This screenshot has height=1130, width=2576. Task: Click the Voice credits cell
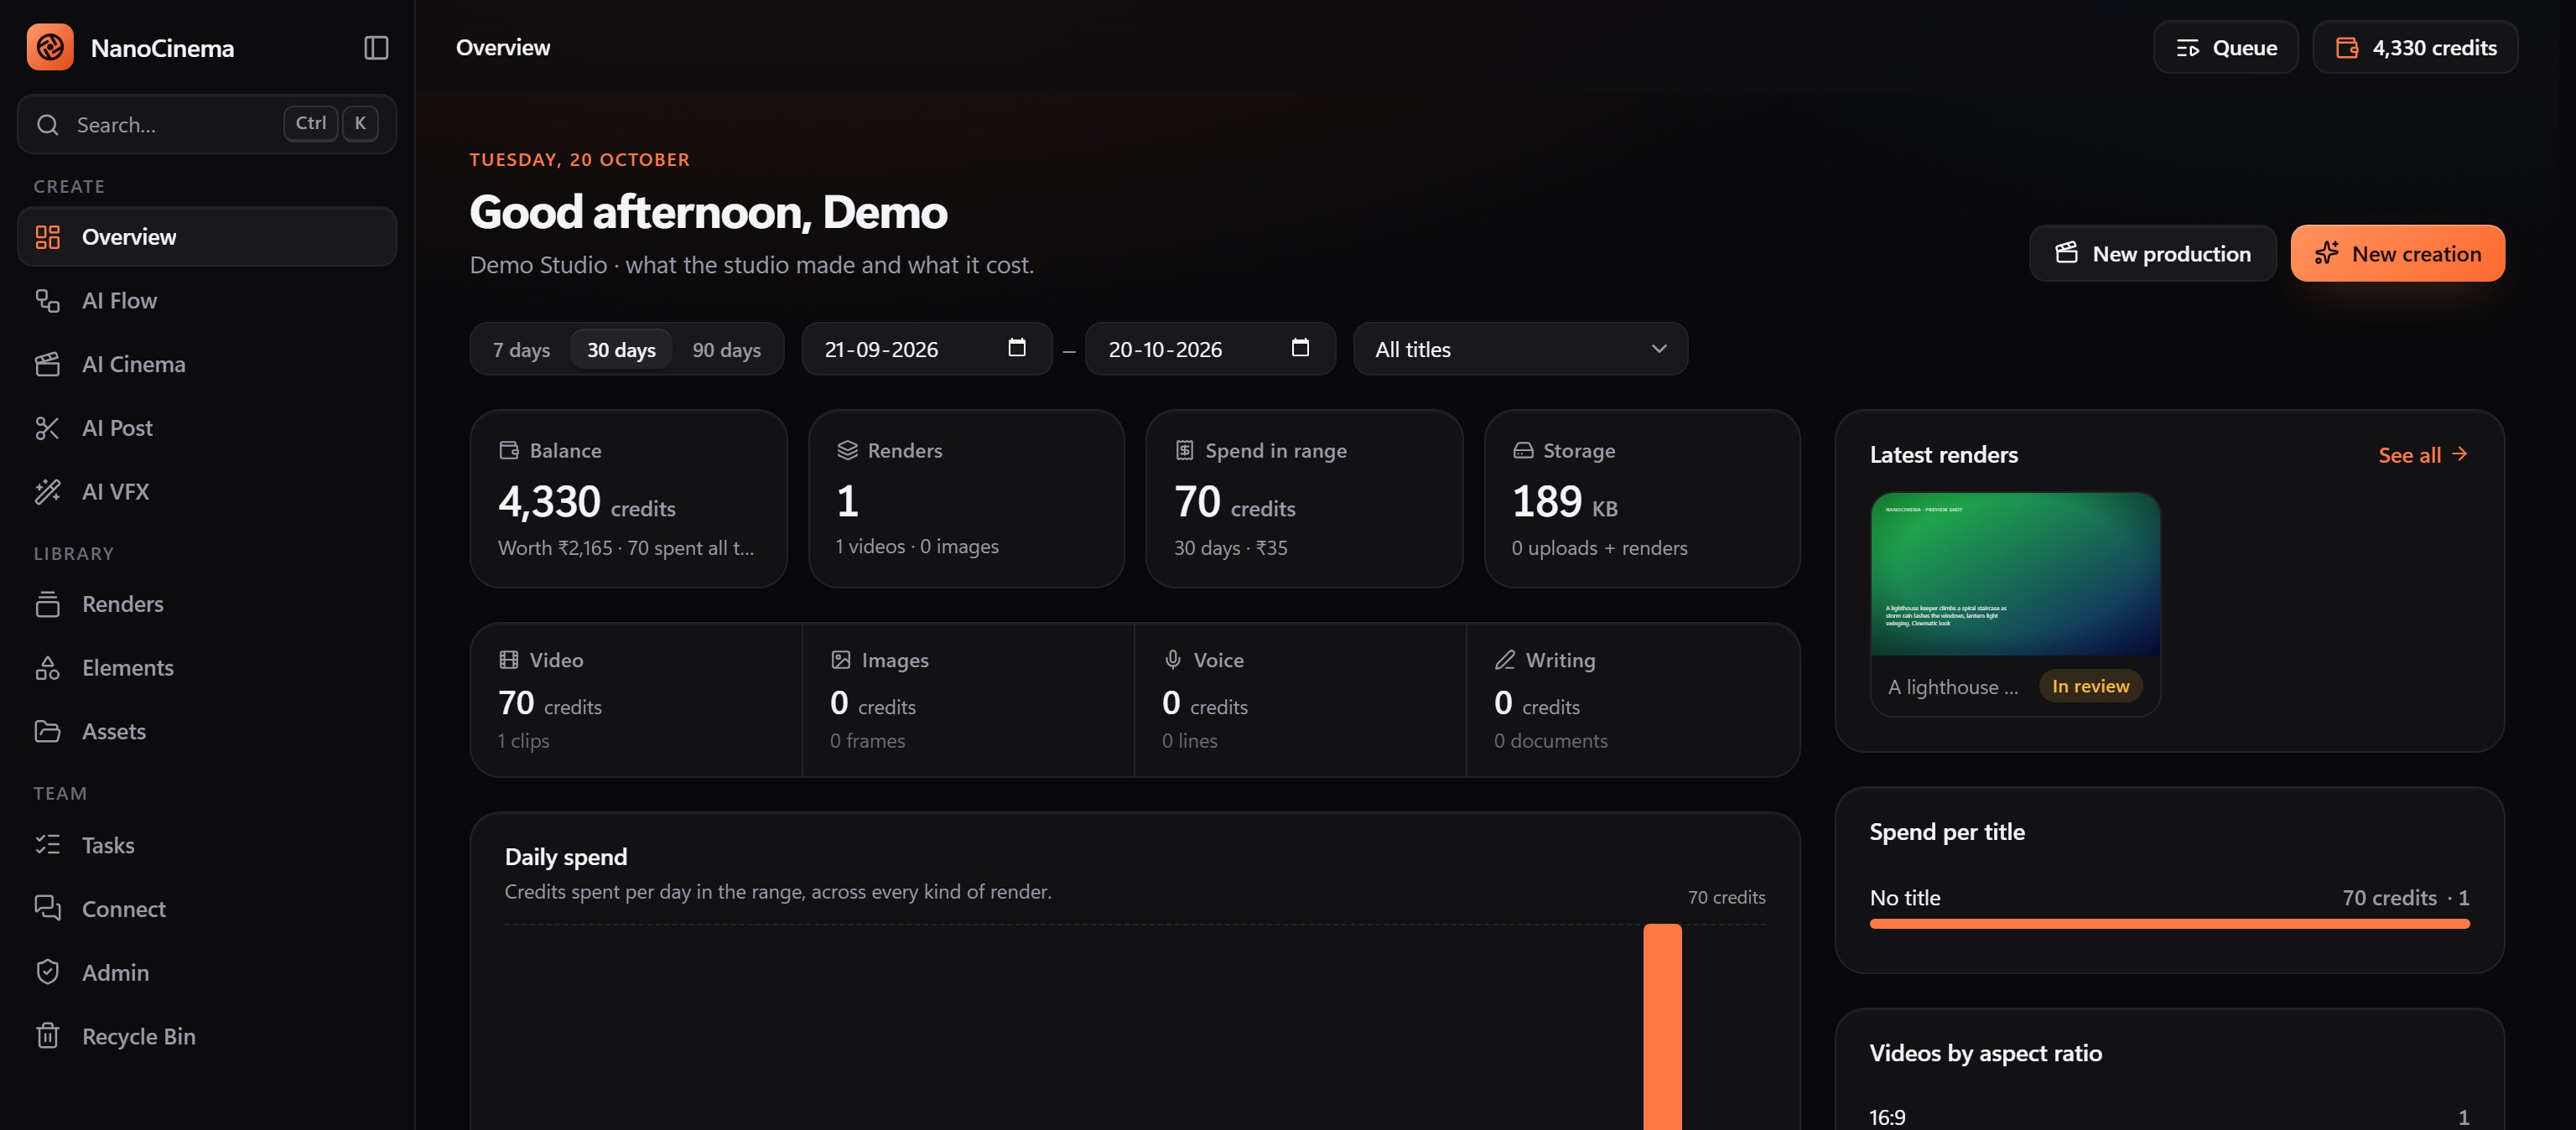1300,700
